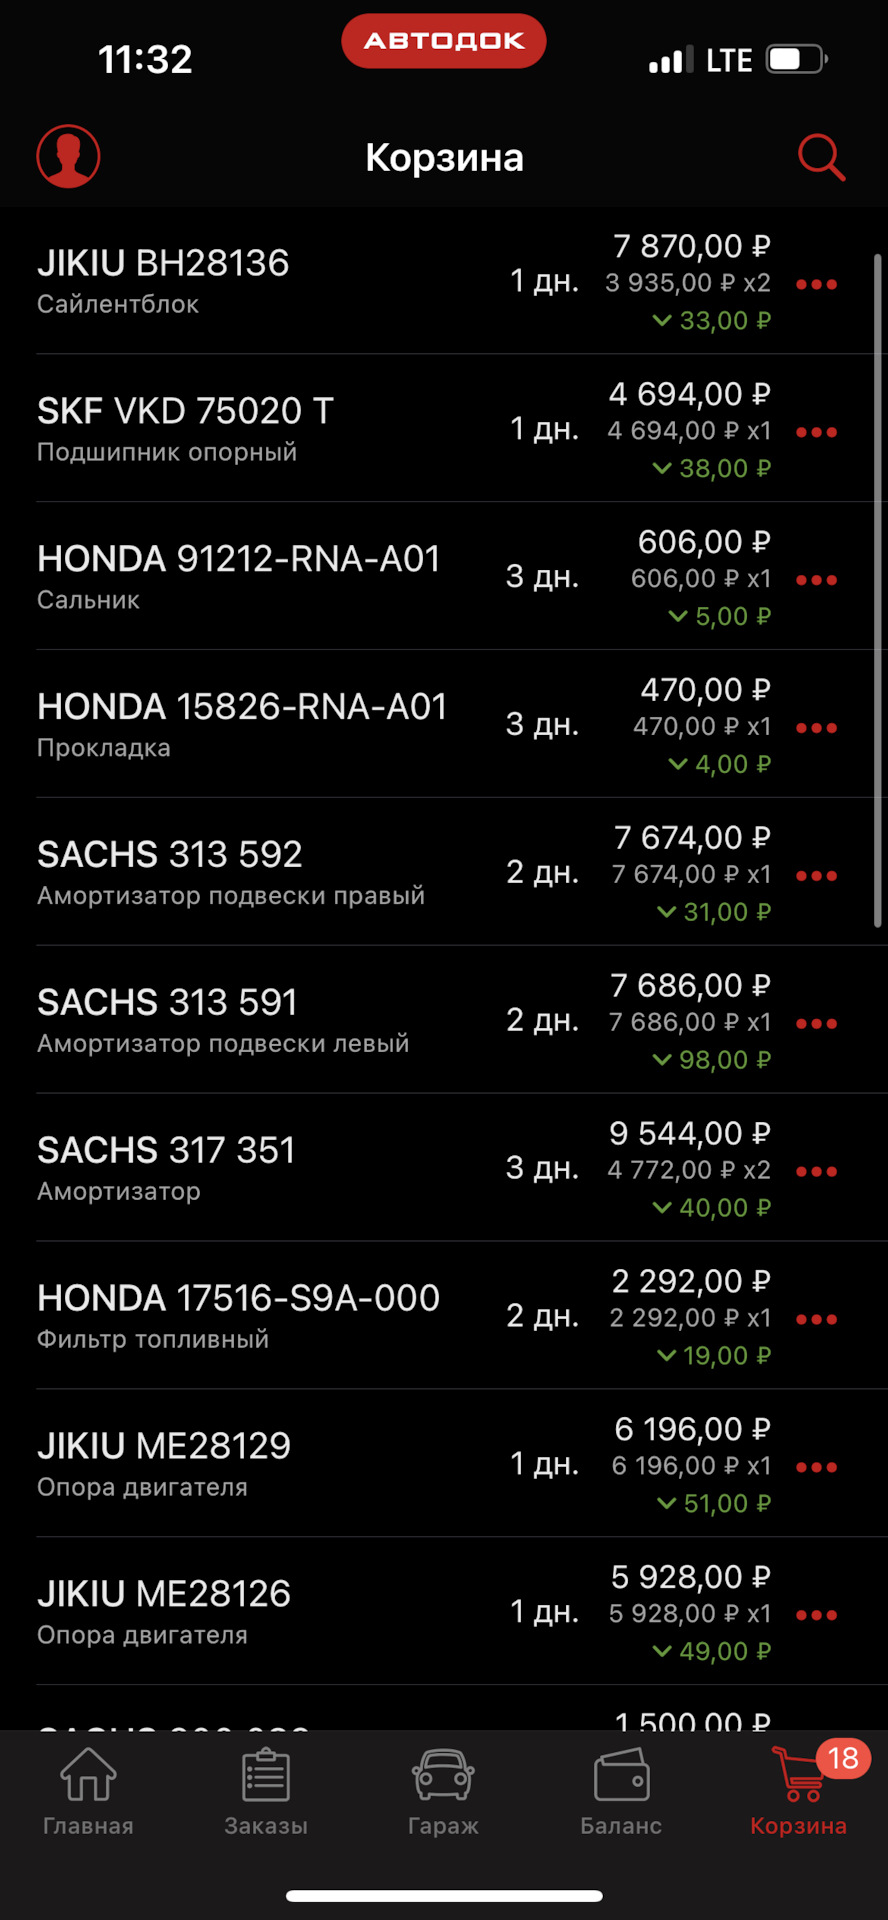
Task: Open more options for JIKIU BH28136
Action: 816,284
